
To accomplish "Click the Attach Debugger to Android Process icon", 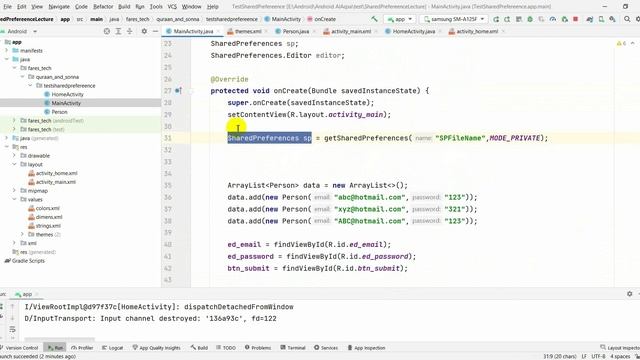I will [564, 19].
